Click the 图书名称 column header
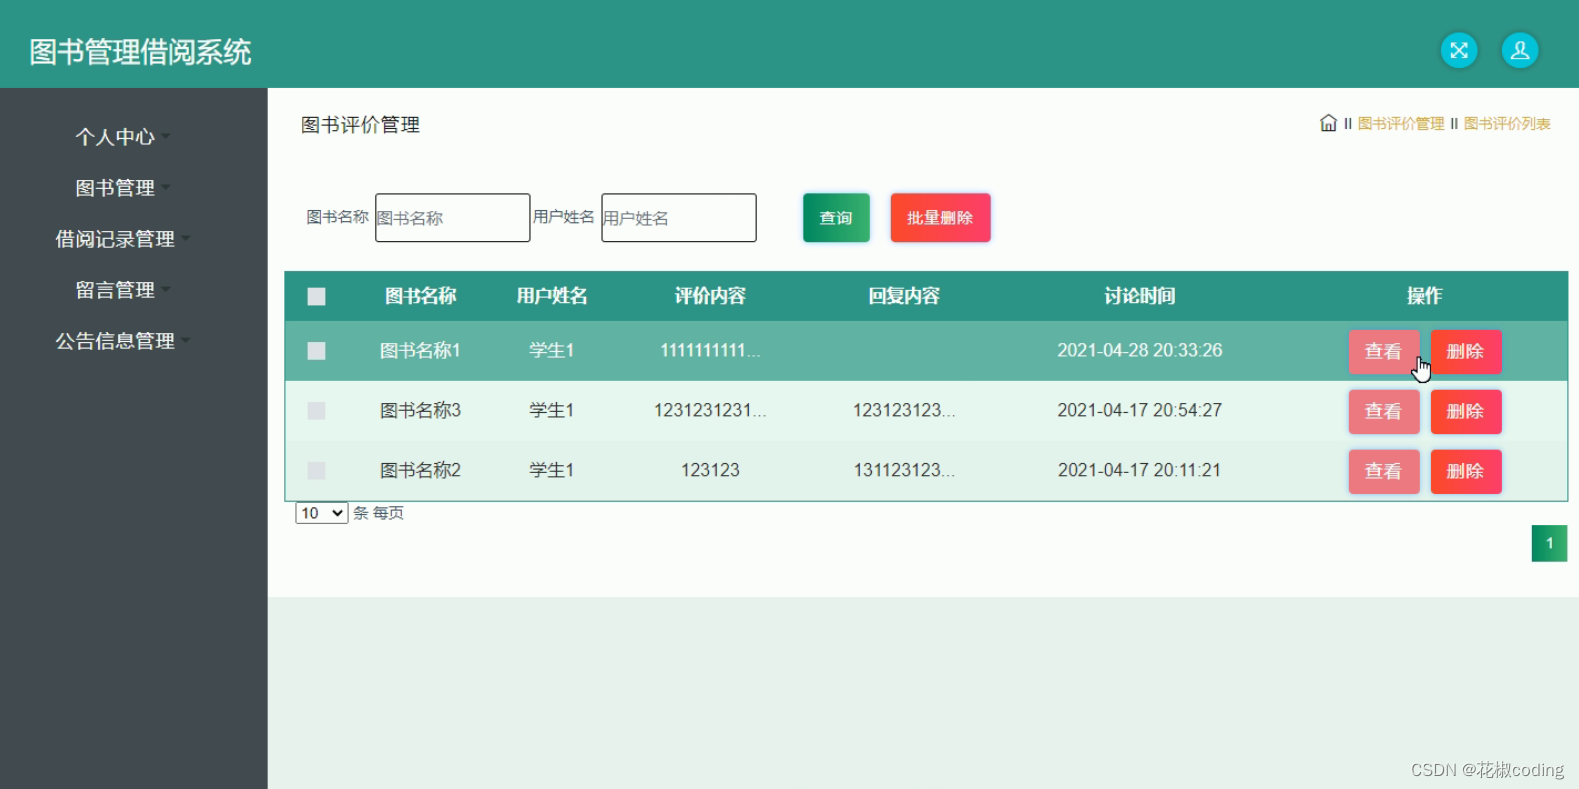The height and width of the screenshot is (789, 1579). click(x=420, y=296)
